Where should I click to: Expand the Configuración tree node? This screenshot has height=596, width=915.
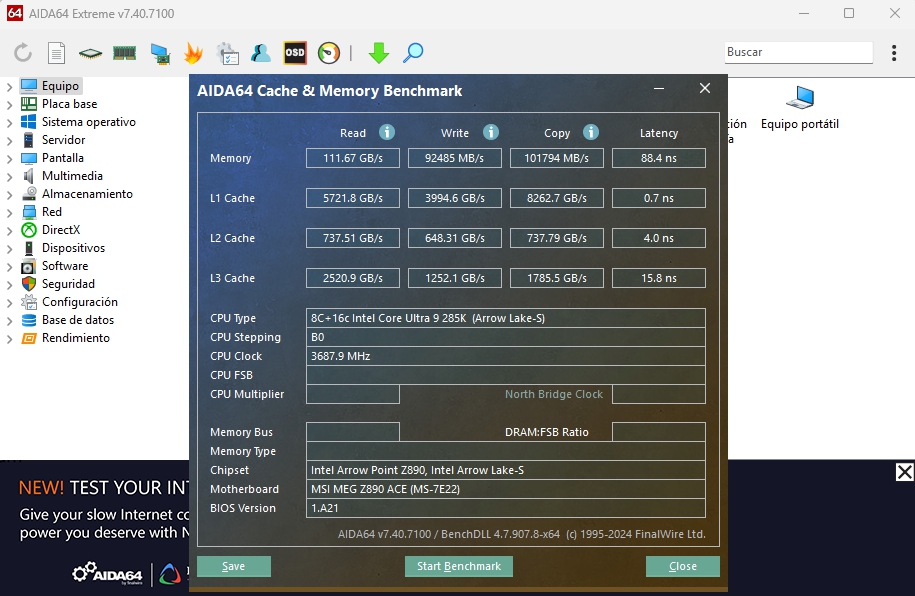[x=9, y=304]
